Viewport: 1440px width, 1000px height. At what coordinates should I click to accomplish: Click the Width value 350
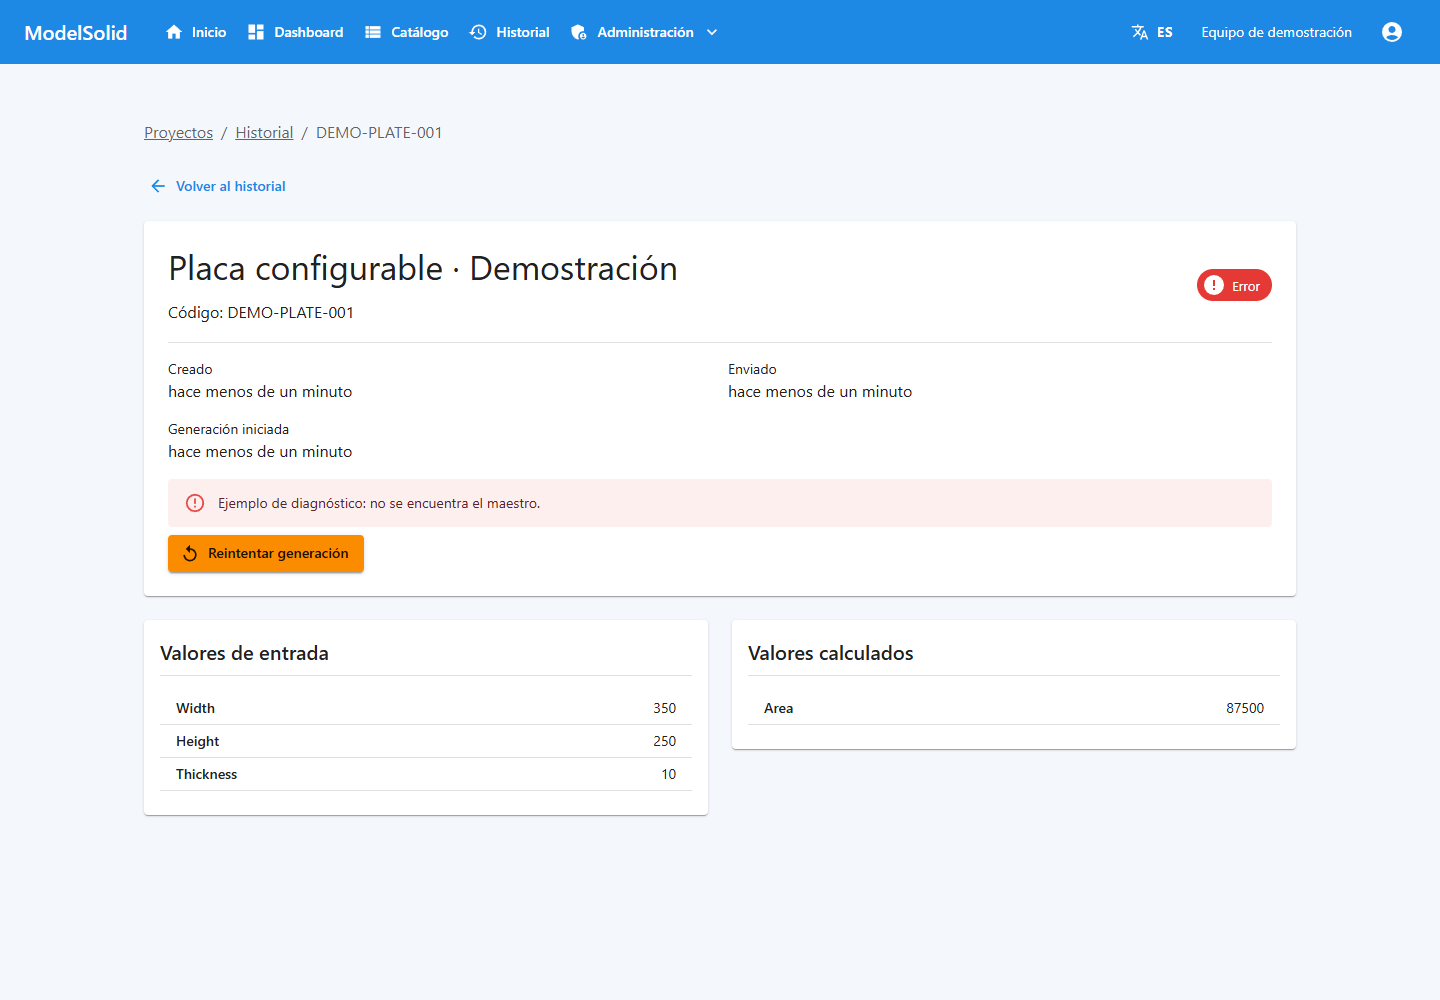pos(665,708)
